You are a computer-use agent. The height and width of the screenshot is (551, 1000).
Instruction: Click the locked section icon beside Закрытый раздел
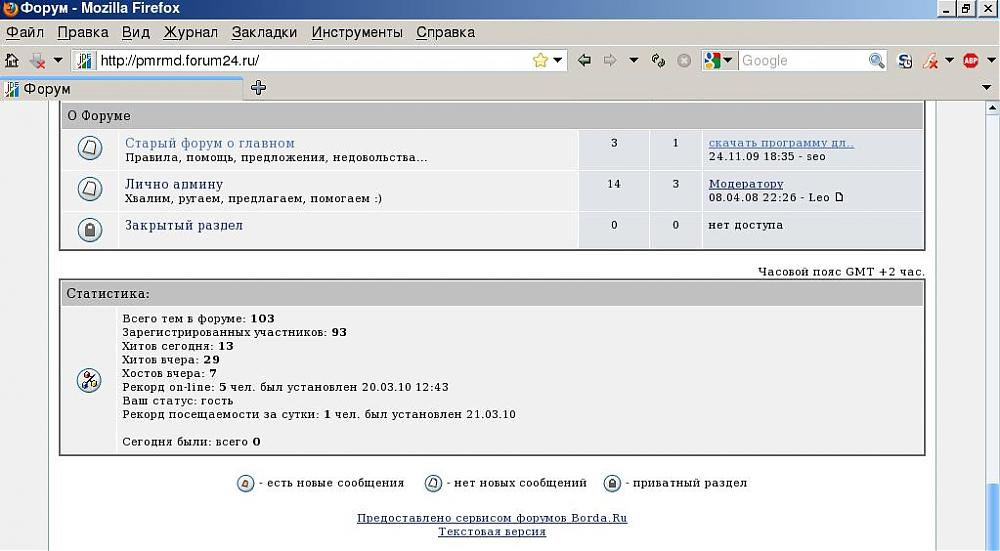click(x=90, y=230)
